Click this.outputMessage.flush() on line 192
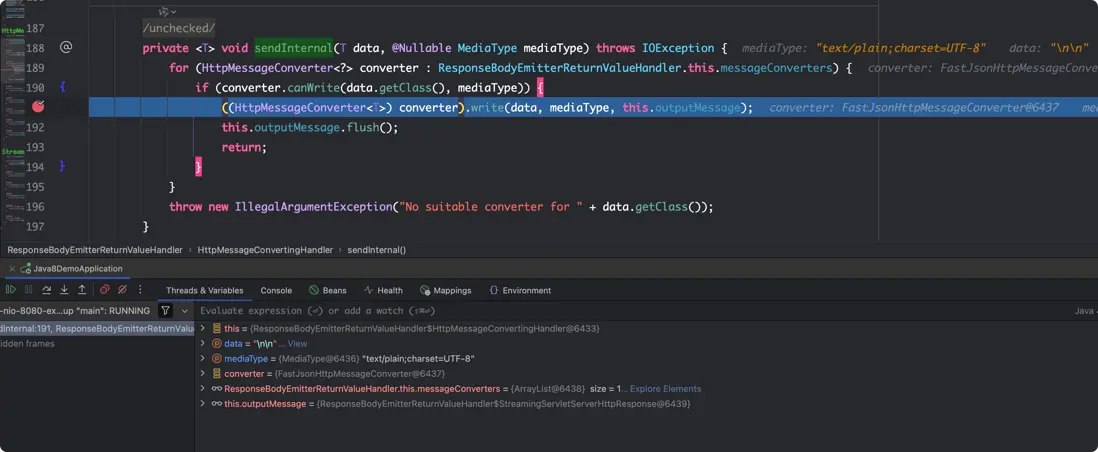This screenshot has height=452, width=1098. [x=310, y=128]
